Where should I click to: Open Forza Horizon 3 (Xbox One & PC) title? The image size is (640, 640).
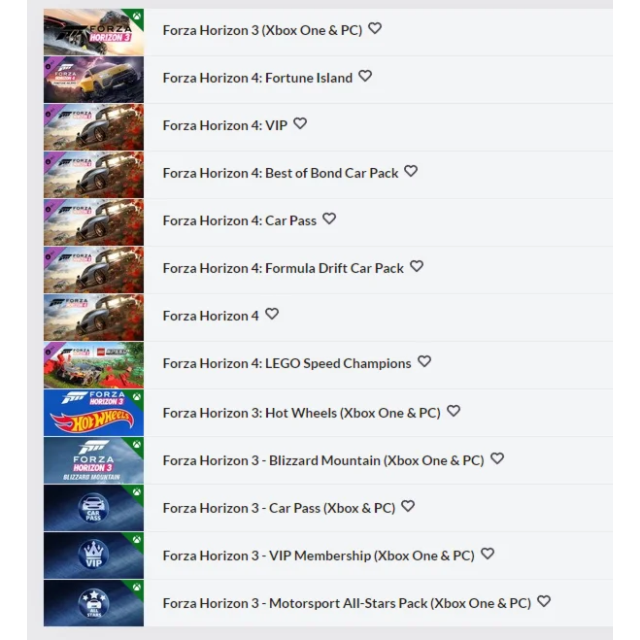tap(262, 31)
